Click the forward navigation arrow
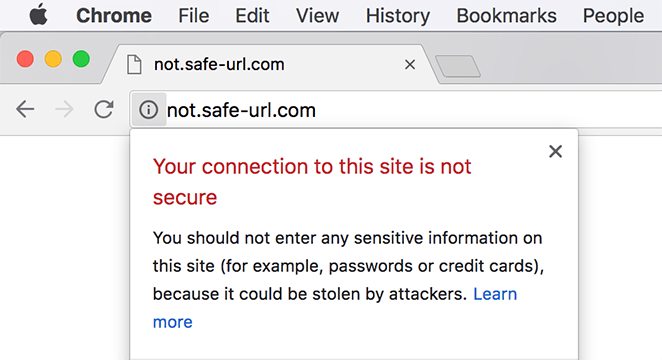662x360 pixels. click(x=64, y=109)
